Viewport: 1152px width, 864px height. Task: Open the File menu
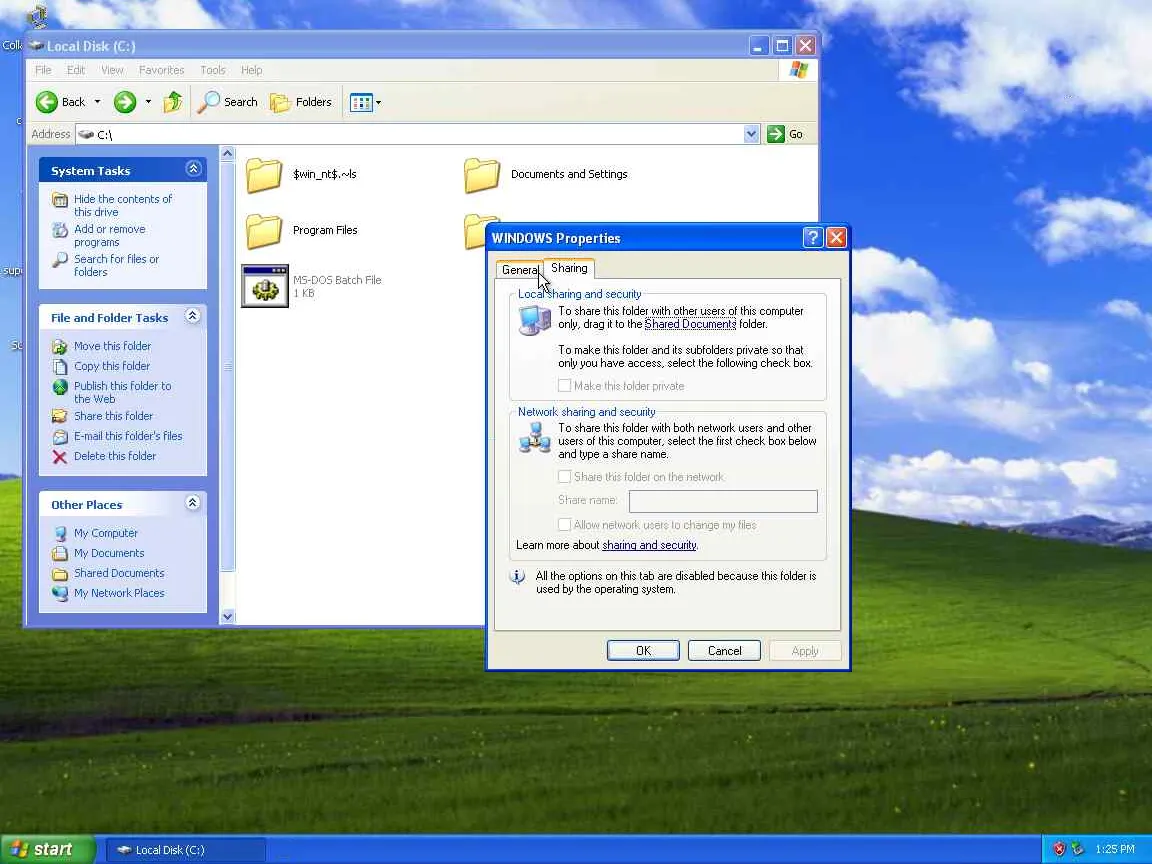[x=43, y=70]
